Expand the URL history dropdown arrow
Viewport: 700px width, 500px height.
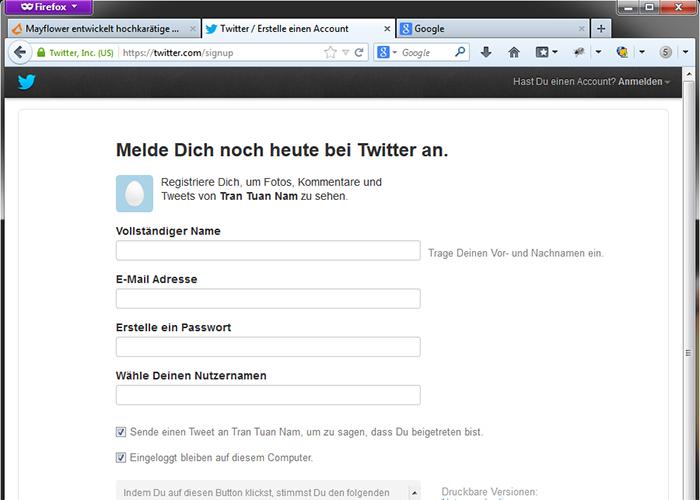pos(345,53)
